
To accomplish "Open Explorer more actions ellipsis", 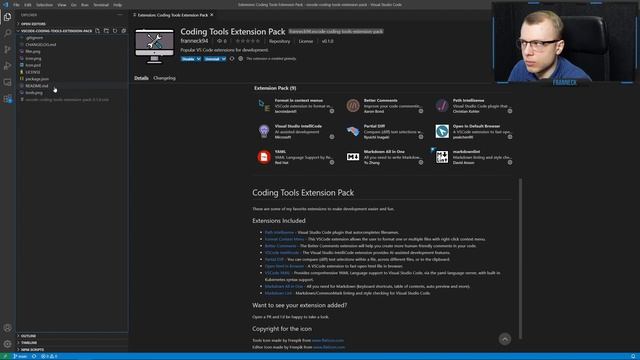I will tap(120, 15).
